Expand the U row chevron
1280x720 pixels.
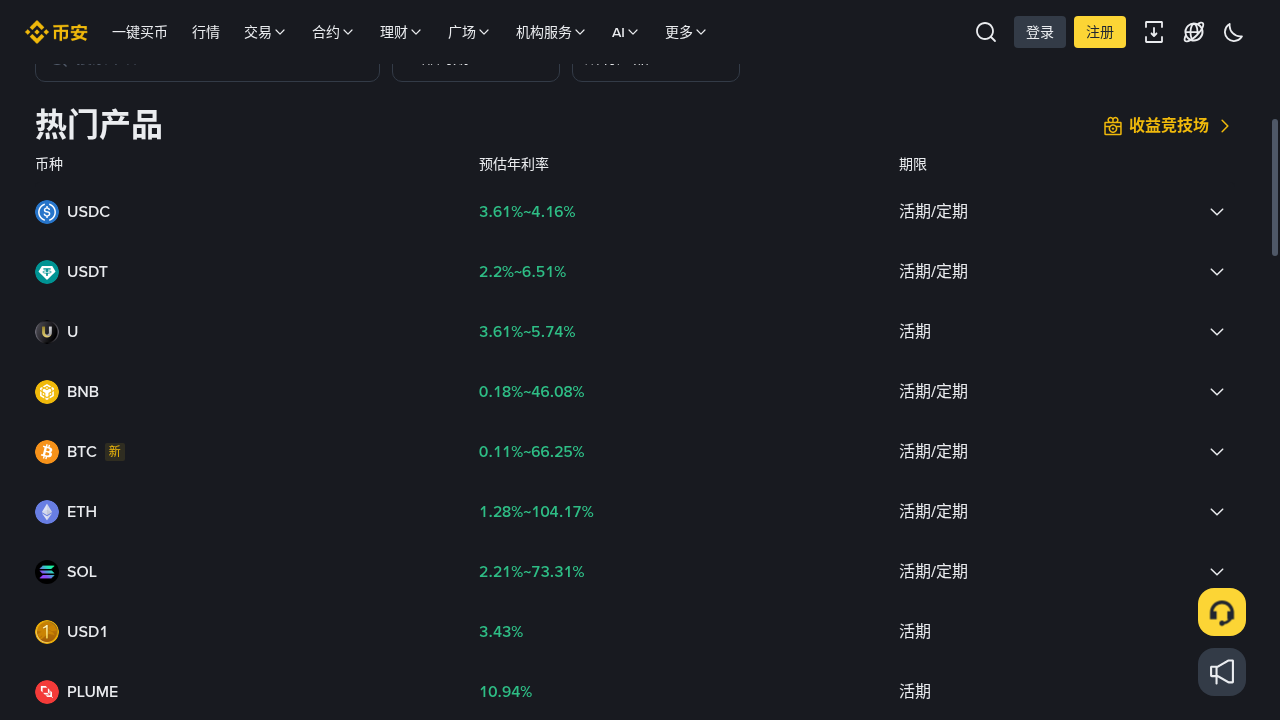click(1217, 332)
